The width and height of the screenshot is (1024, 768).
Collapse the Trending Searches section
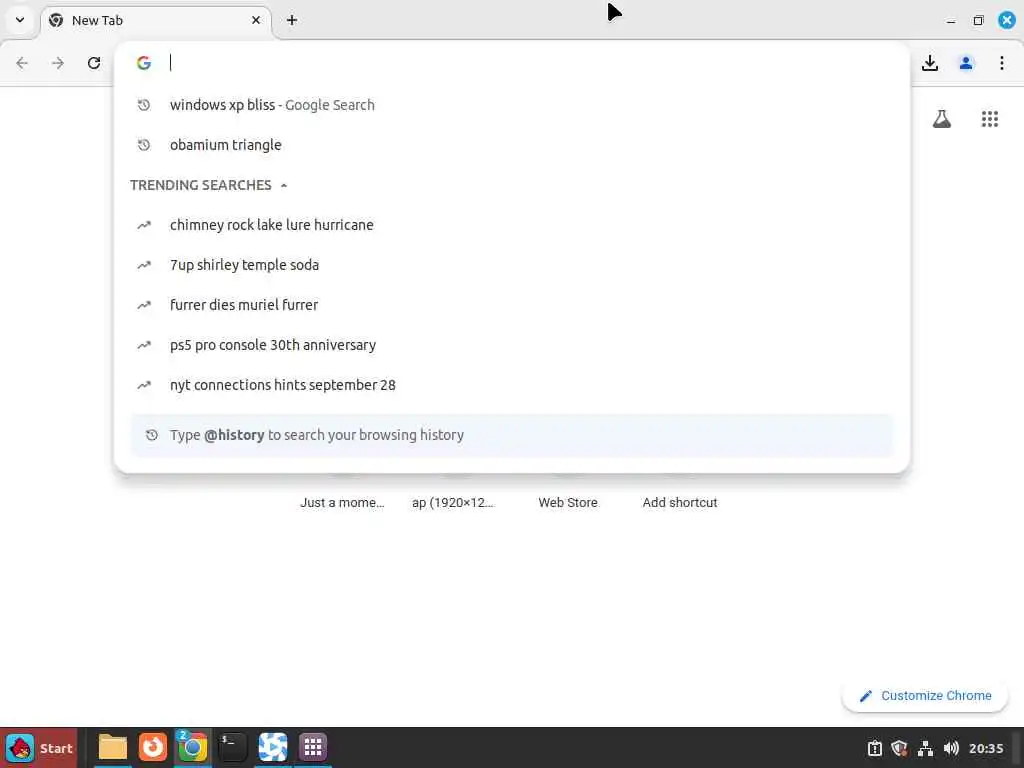tap(284, 185)
